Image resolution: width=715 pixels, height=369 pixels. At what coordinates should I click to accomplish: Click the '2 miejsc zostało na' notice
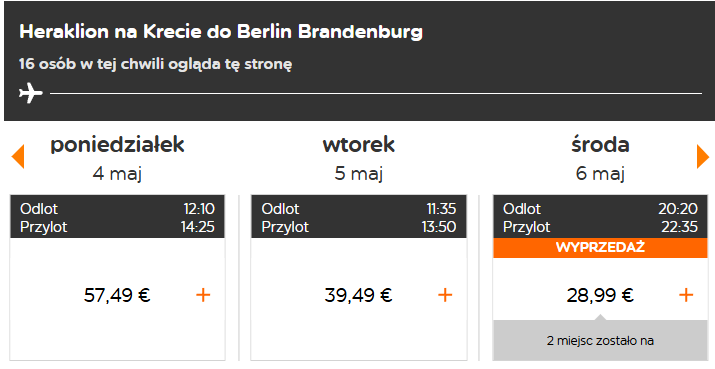coord(600,341)
